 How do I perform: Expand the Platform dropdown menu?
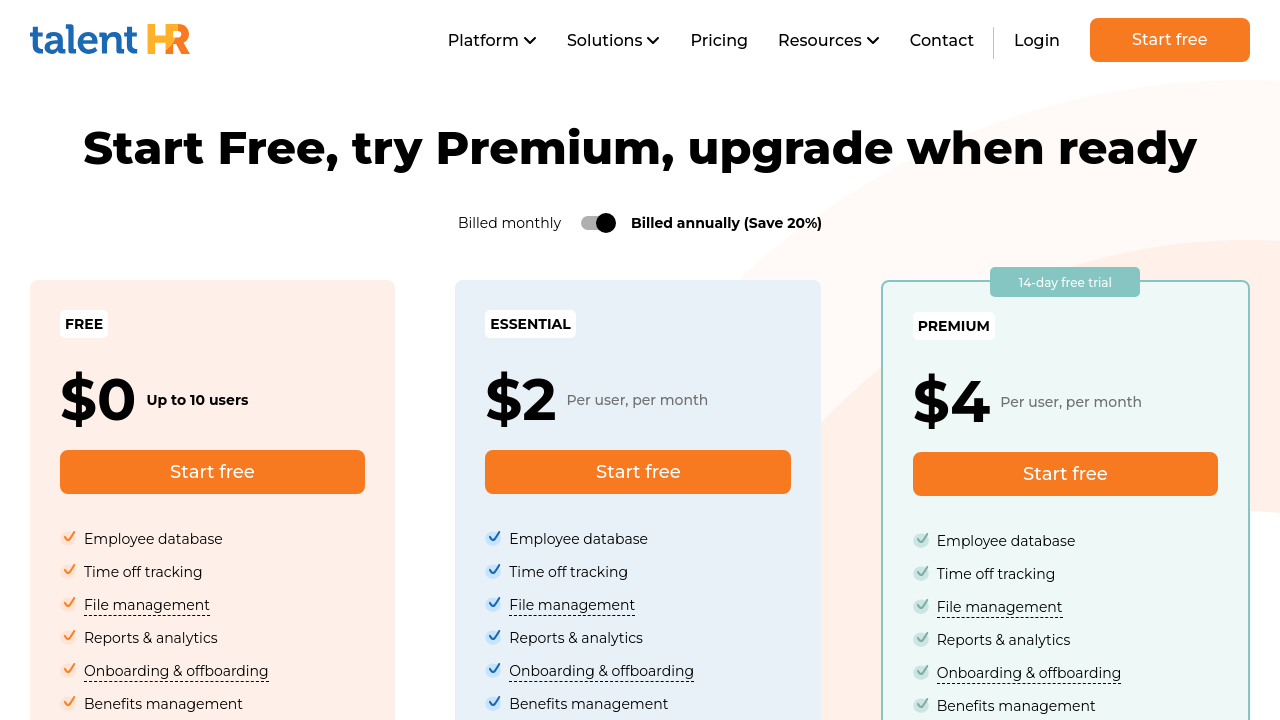pyautogui.click(x=492, y=40)
